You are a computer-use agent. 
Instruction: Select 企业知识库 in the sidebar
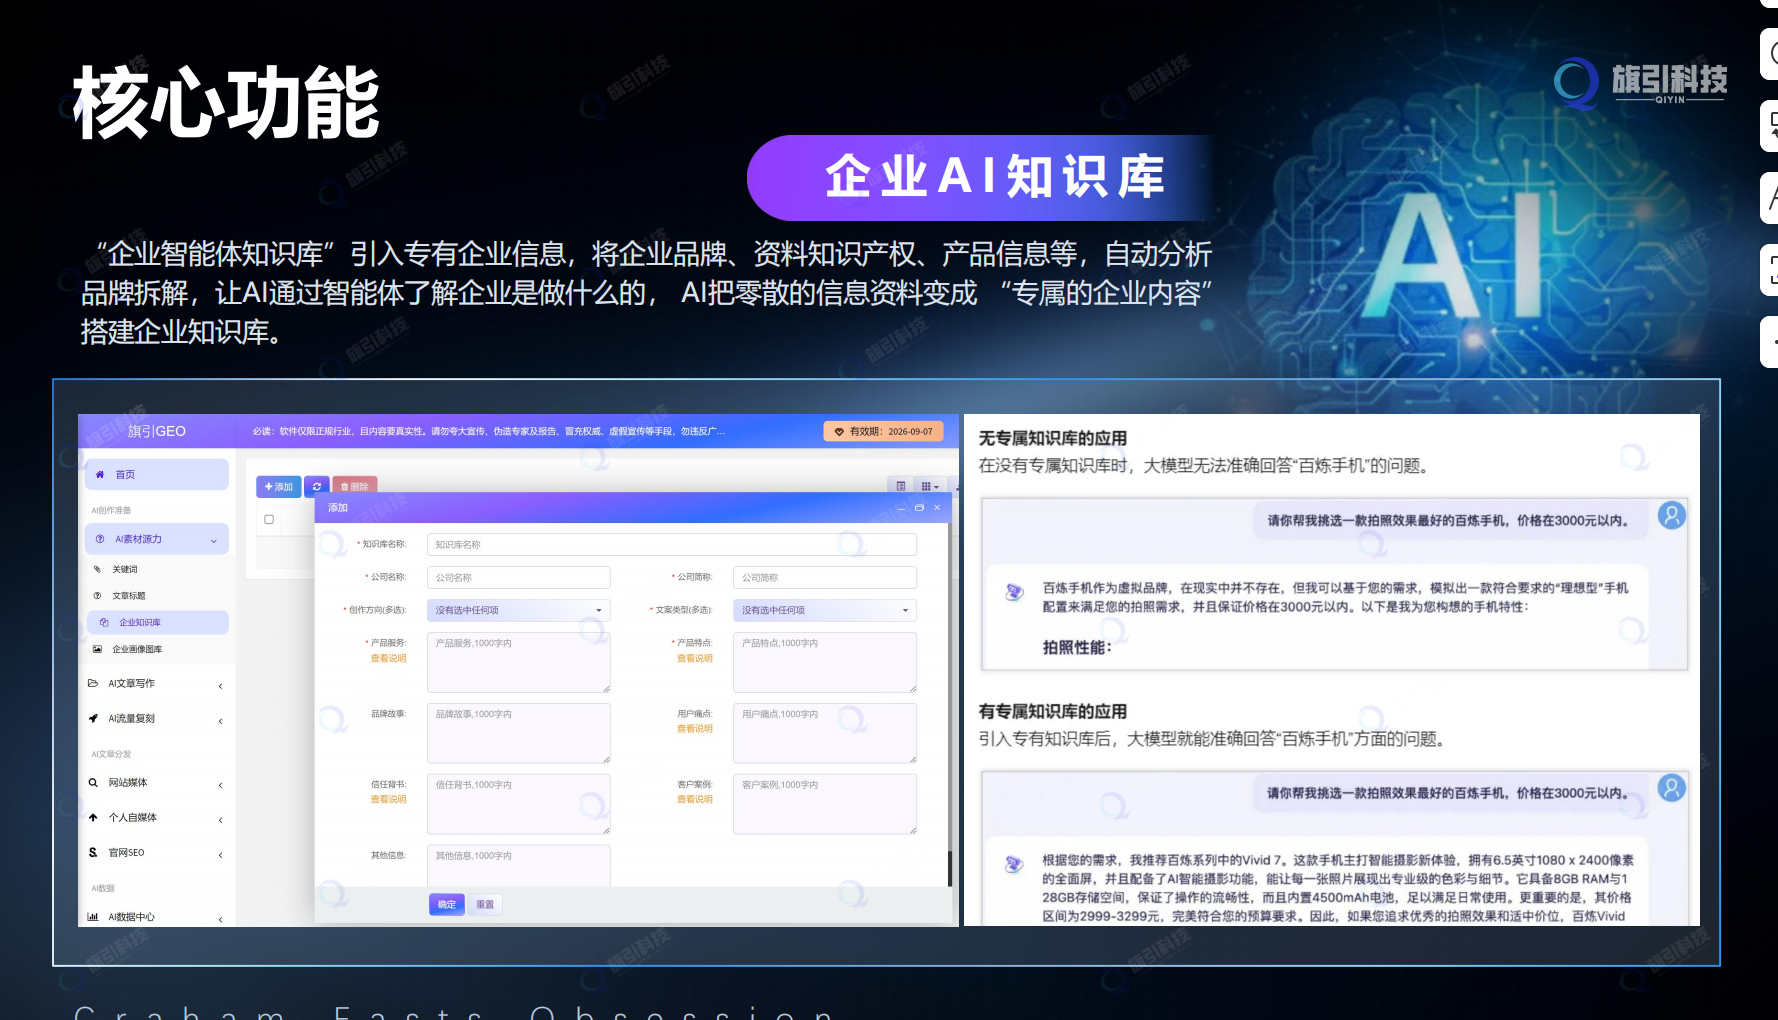[x=140, y=622]
